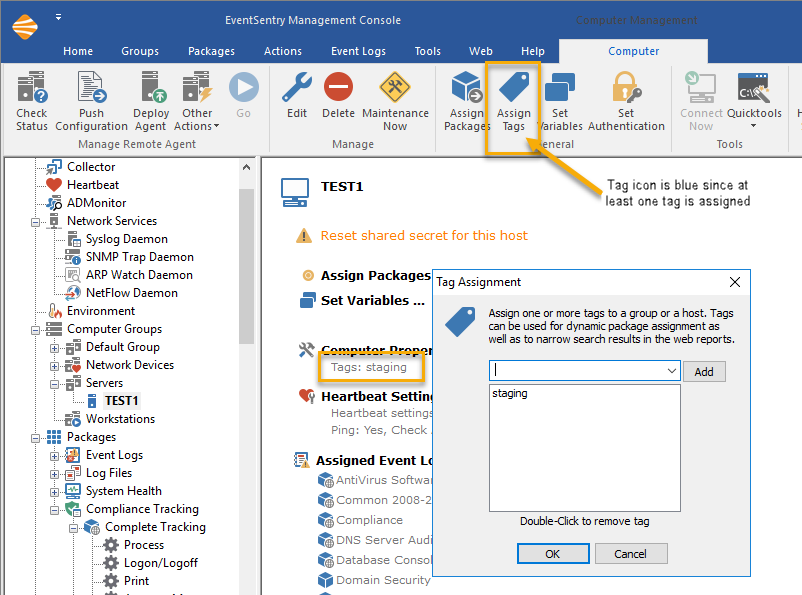Switch to the Packages ribbon tab

211,51
